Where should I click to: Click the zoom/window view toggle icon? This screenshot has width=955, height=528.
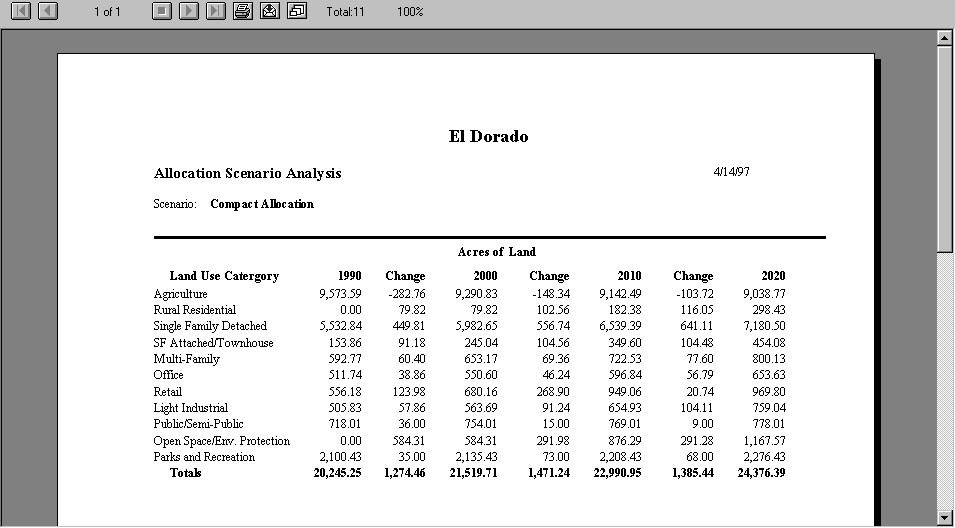[x=297, y=11]
